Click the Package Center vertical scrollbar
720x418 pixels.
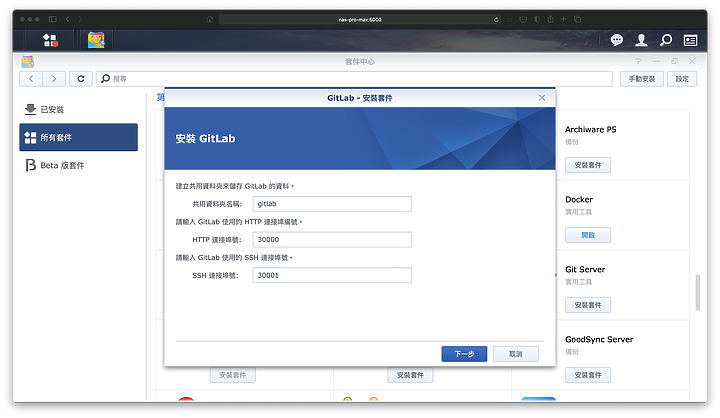[698, 293]
